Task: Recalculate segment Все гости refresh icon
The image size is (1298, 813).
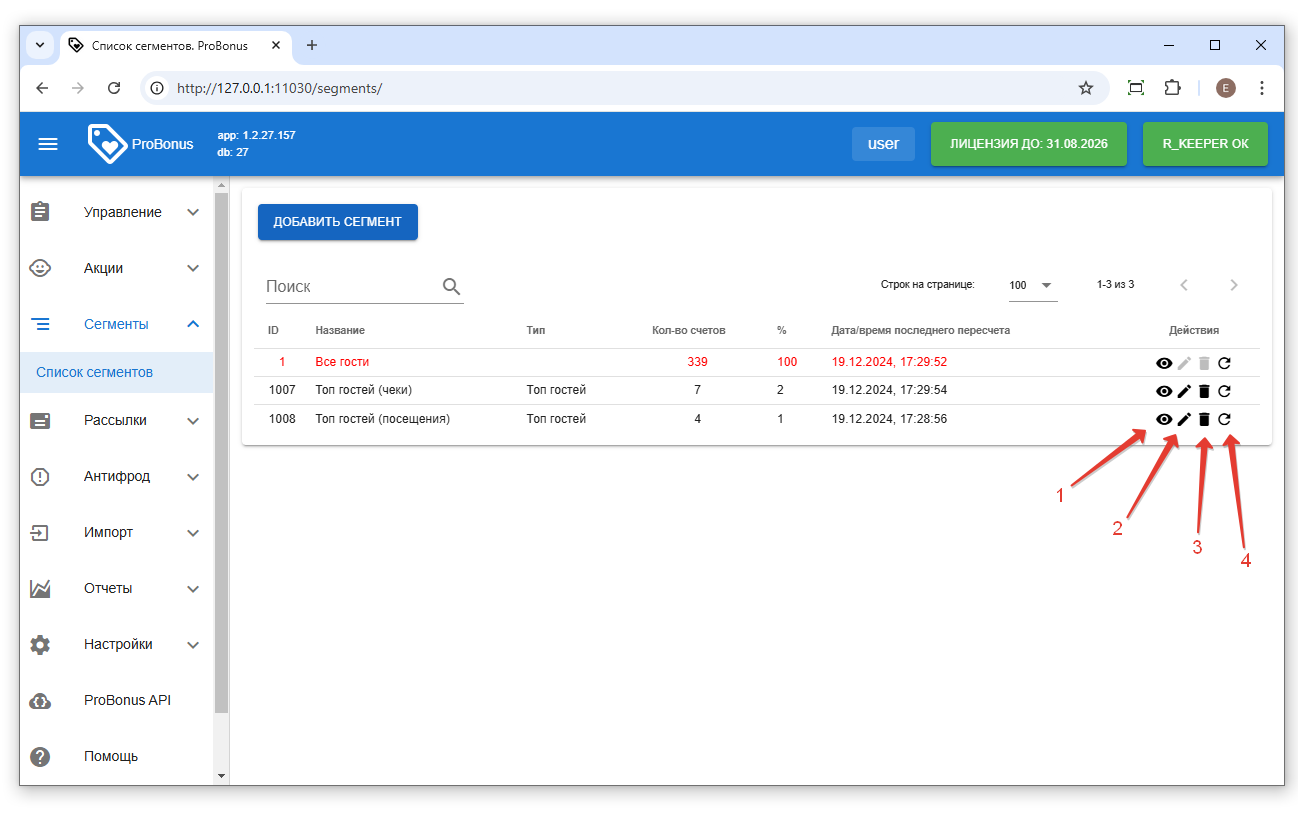Action: pyautogui.click(x=1224, y=363)
